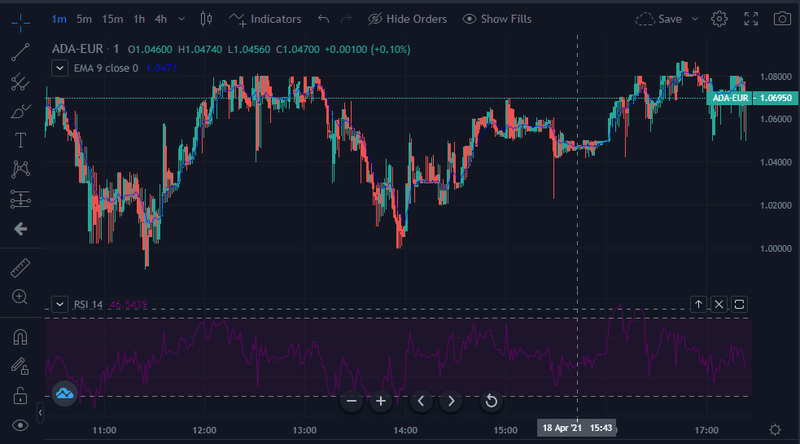Click the back arrow icon in sidebar
The width and height of the screenshot is (800, 444).
[20, 229]
